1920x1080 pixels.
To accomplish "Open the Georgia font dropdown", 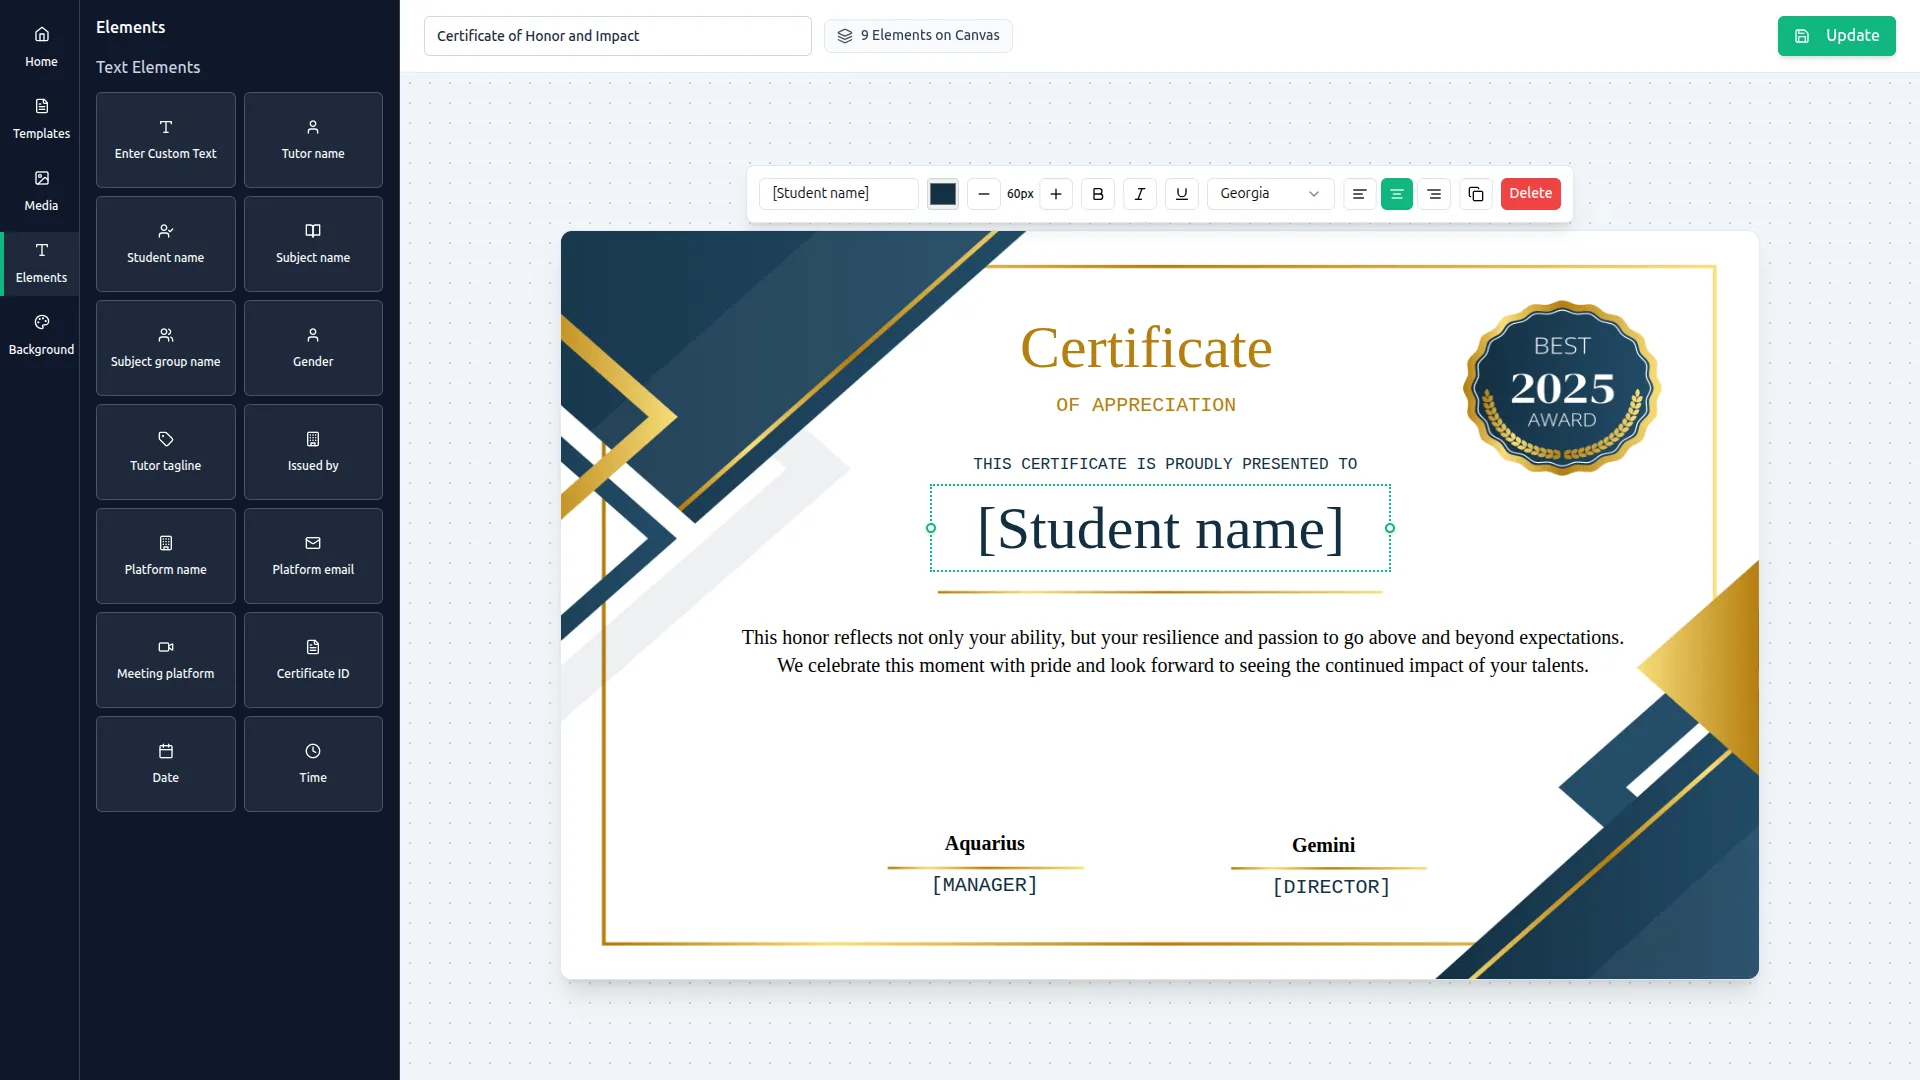I will [x=1270, y=194].
